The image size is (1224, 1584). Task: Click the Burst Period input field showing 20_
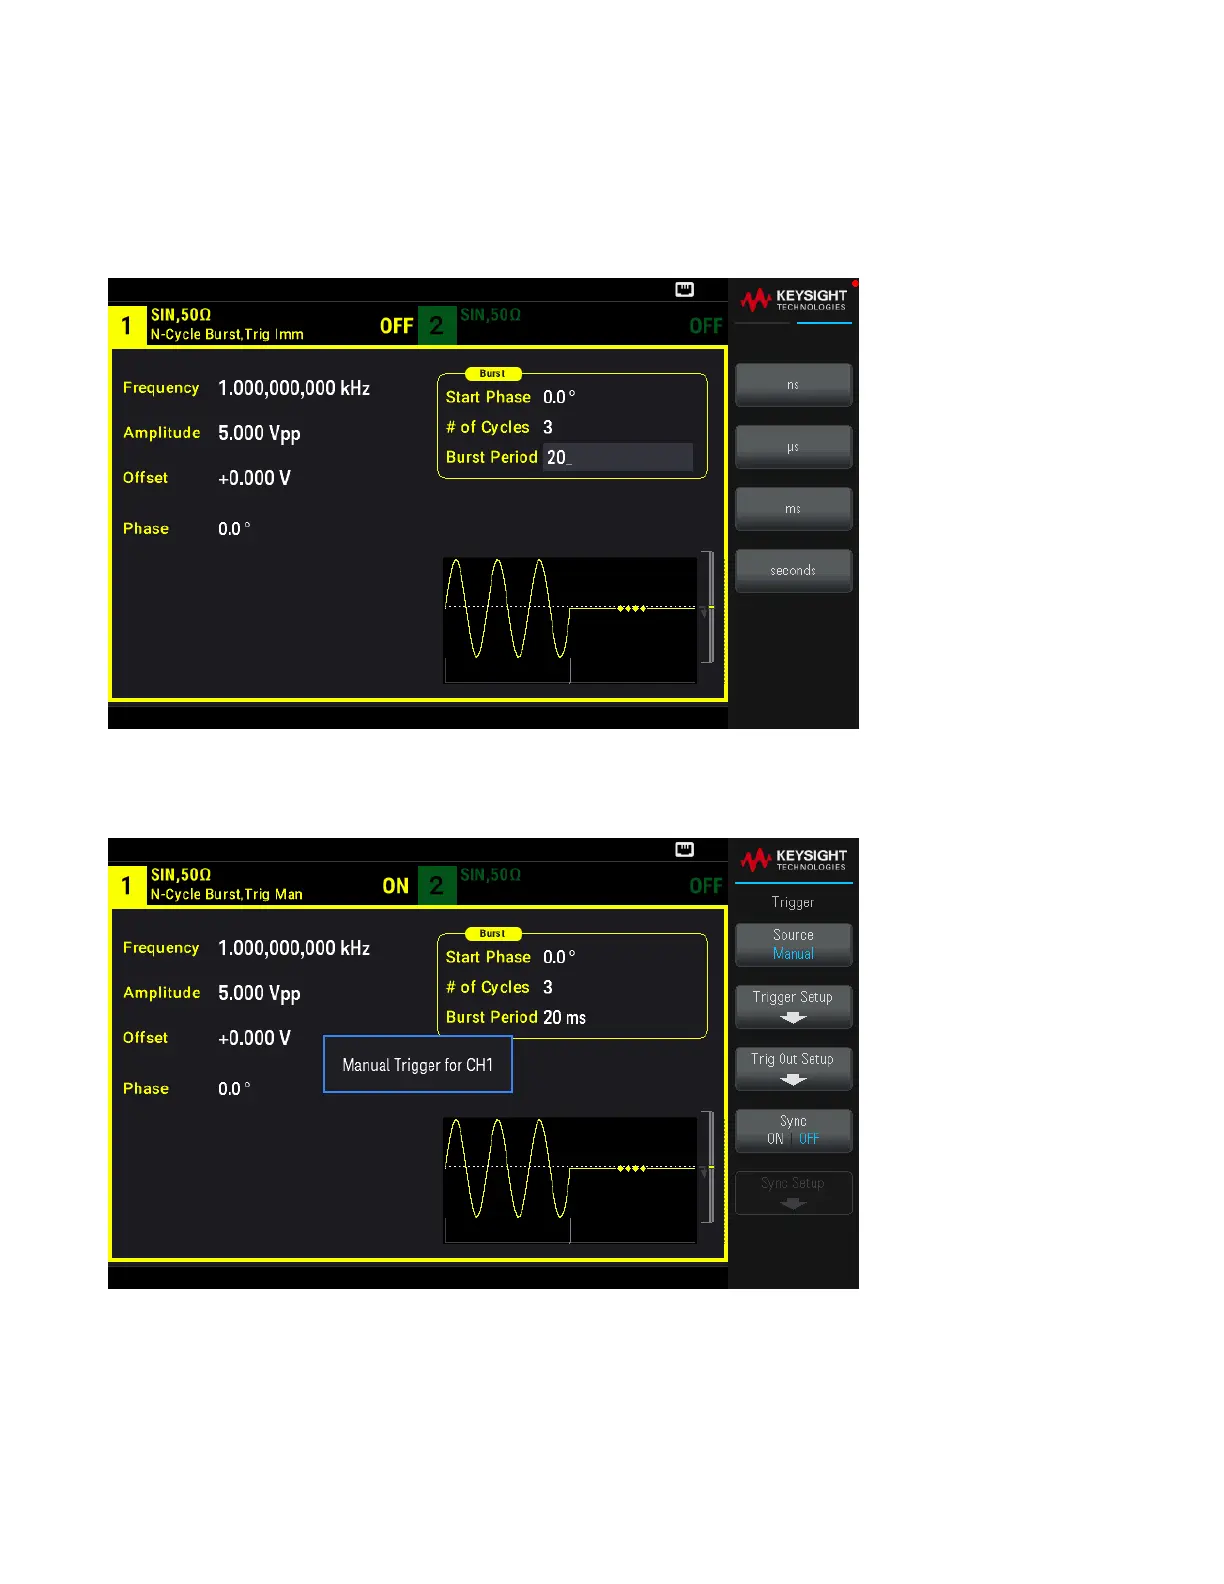pyautogui.click(x=618, y=457)
